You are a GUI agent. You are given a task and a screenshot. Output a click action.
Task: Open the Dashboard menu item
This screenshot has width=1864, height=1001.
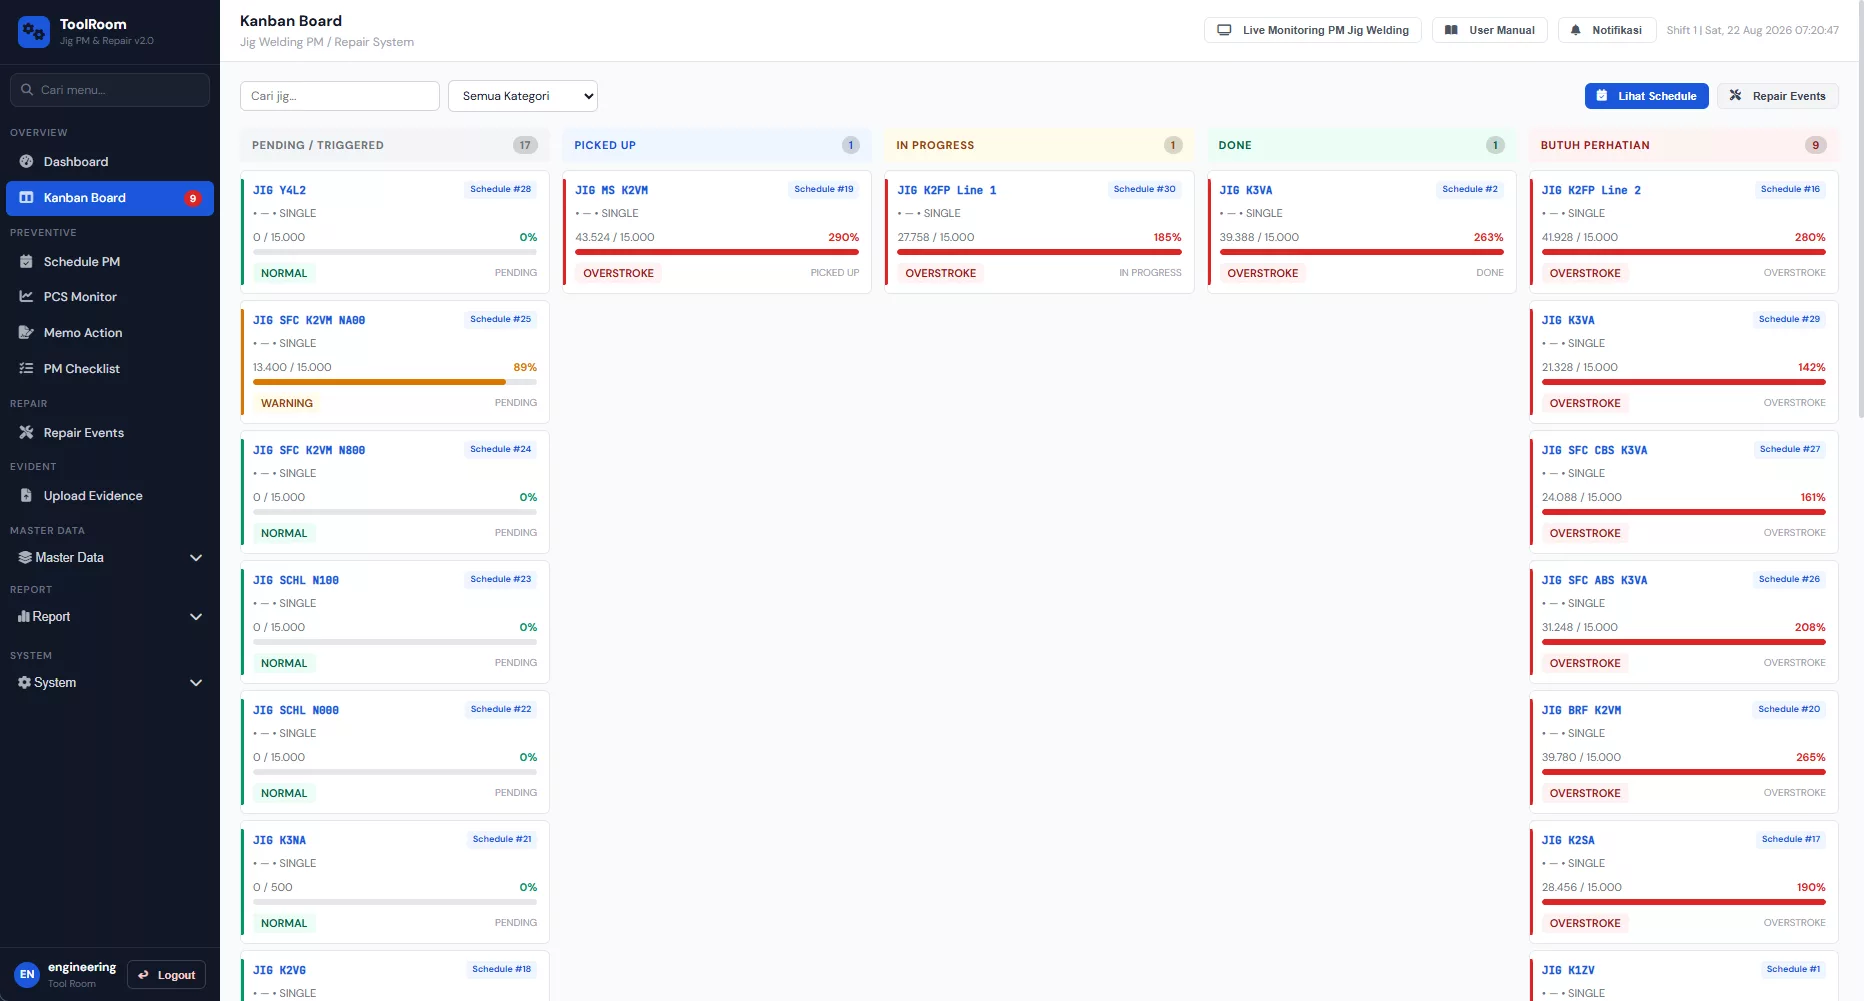tap(110, 162)
